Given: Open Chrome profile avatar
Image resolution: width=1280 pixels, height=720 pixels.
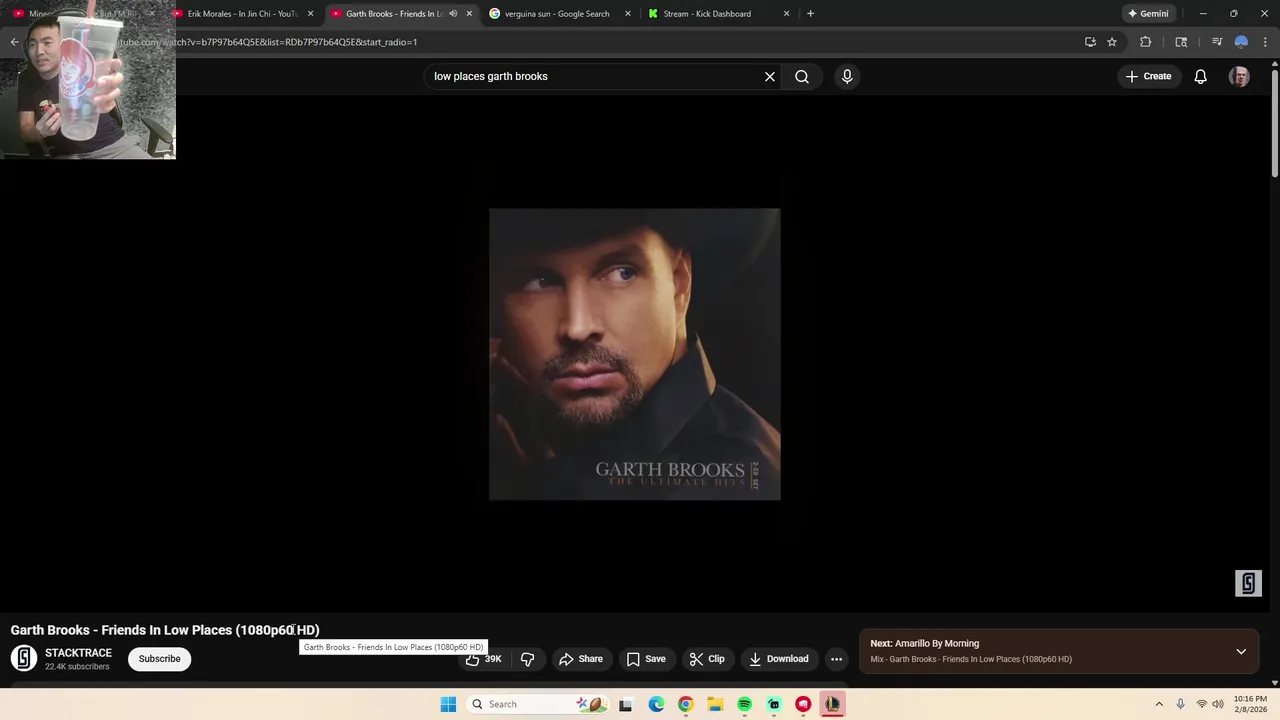Looking at the screenshot, I should click(1241, 42).
